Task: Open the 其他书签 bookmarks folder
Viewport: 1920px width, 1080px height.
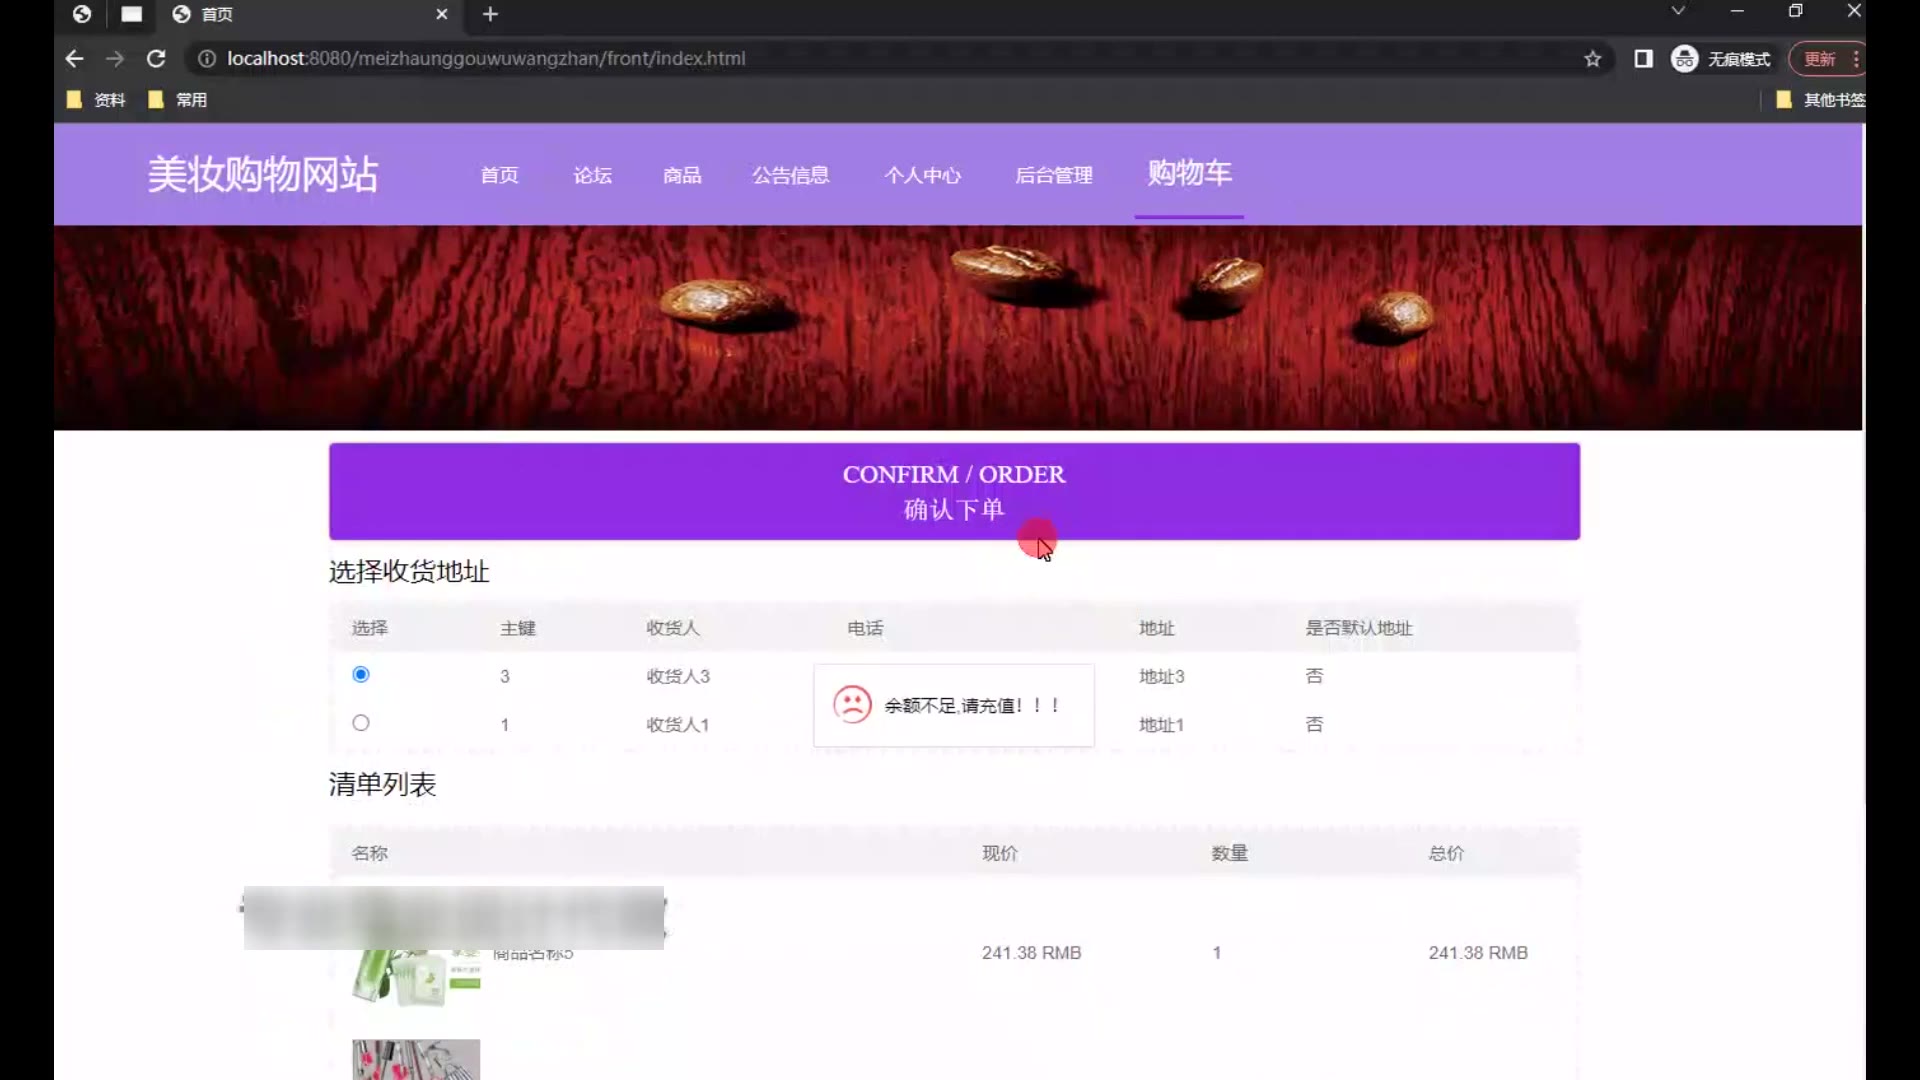Action: pyautogui.click(x=1822, y=100)
